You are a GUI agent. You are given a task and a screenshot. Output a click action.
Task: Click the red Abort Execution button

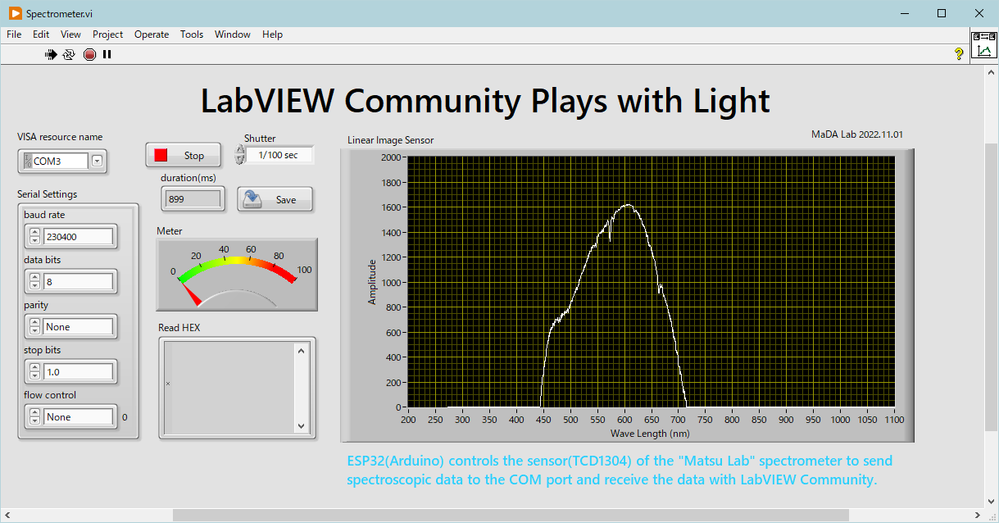coord(90,55)
